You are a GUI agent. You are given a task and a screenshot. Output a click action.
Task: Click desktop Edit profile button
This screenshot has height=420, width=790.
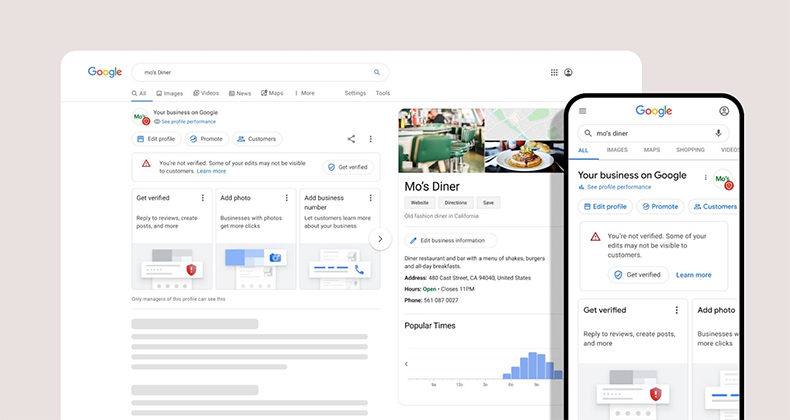pos(156,139)
